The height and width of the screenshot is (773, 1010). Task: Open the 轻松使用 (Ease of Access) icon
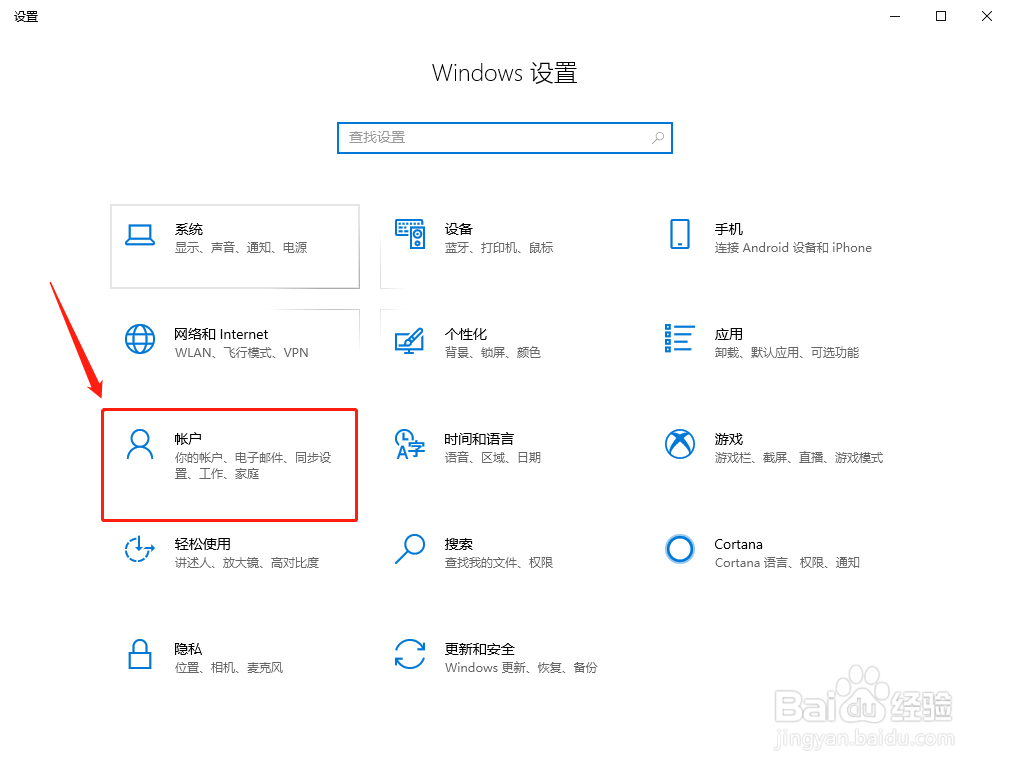click(x=140, y=550)
